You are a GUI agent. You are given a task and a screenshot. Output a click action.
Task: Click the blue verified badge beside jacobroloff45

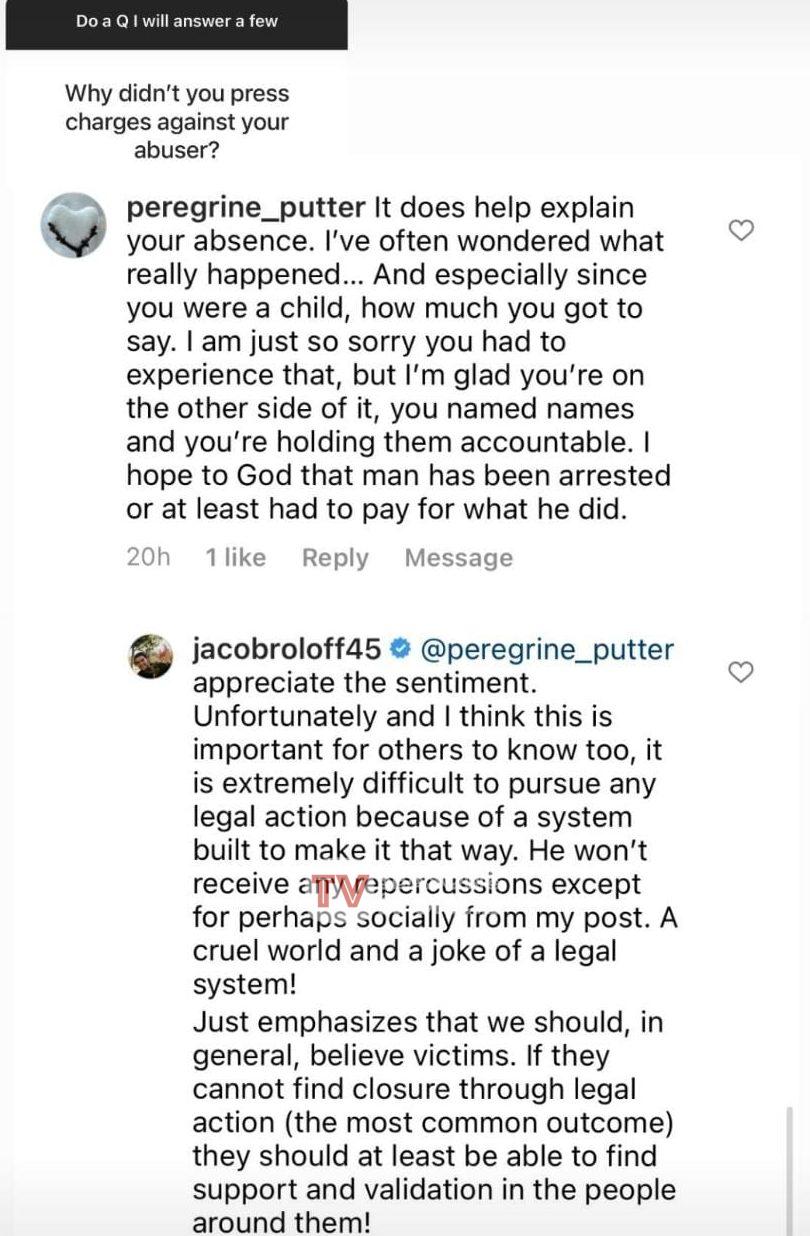(x=400, y=649)
